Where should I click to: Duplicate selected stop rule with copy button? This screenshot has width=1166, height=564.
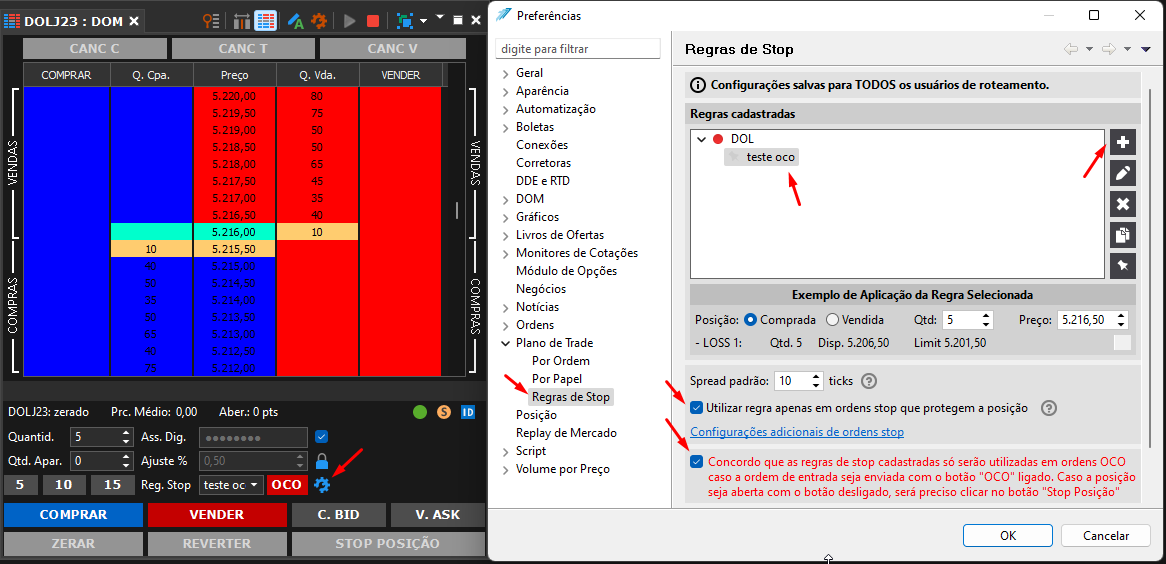pyautogui.click(x=1123, y=235)
